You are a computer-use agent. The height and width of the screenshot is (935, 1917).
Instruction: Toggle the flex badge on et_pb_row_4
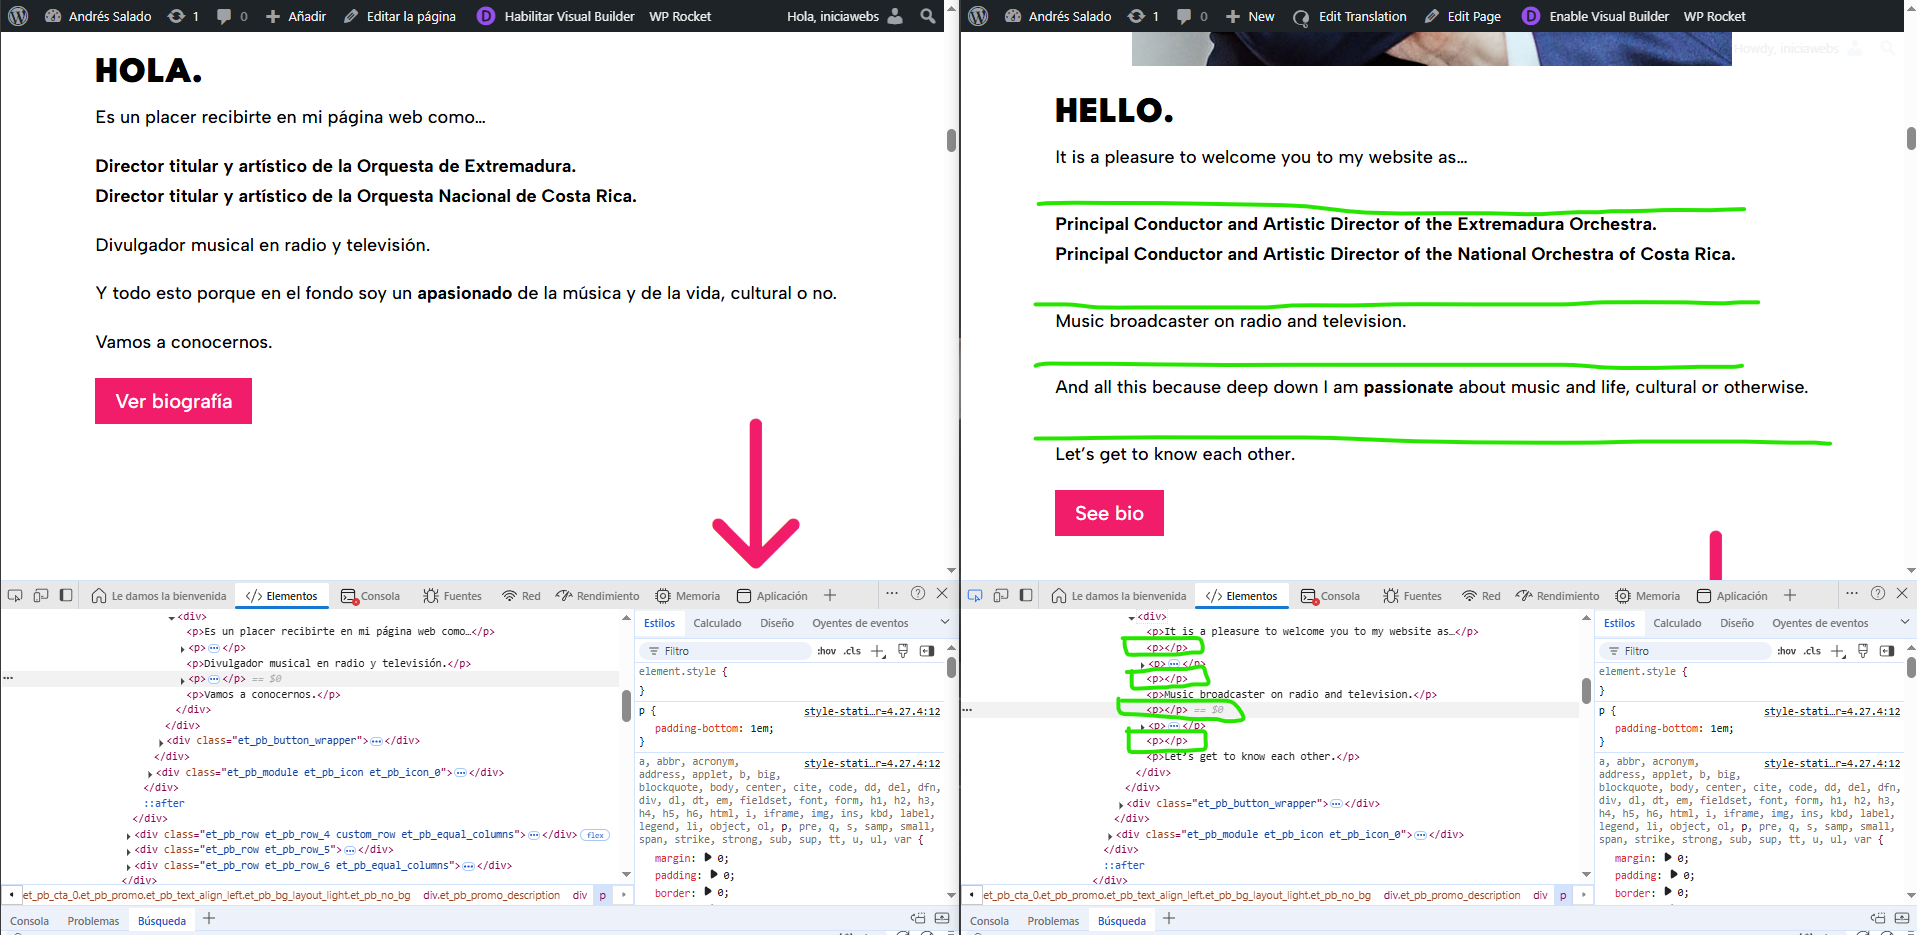[596, 835]
